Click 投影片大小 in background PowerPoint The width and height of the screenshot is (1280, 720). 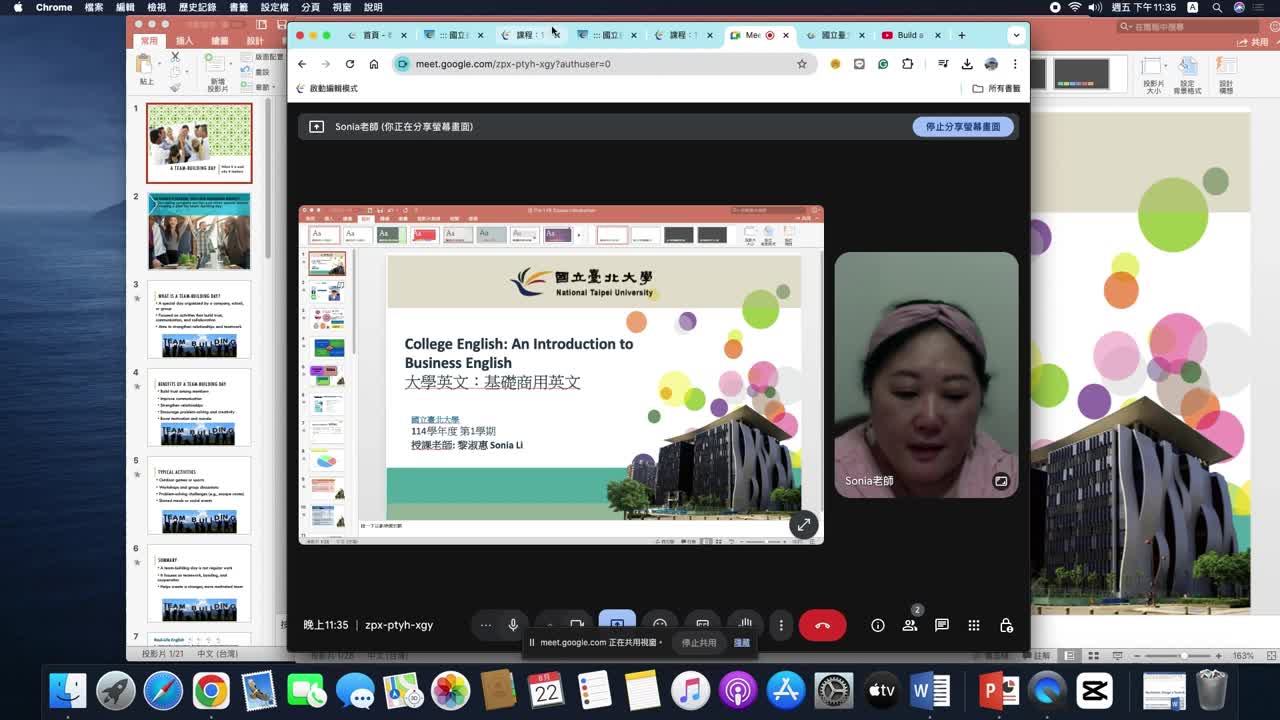pos(1153,75)
